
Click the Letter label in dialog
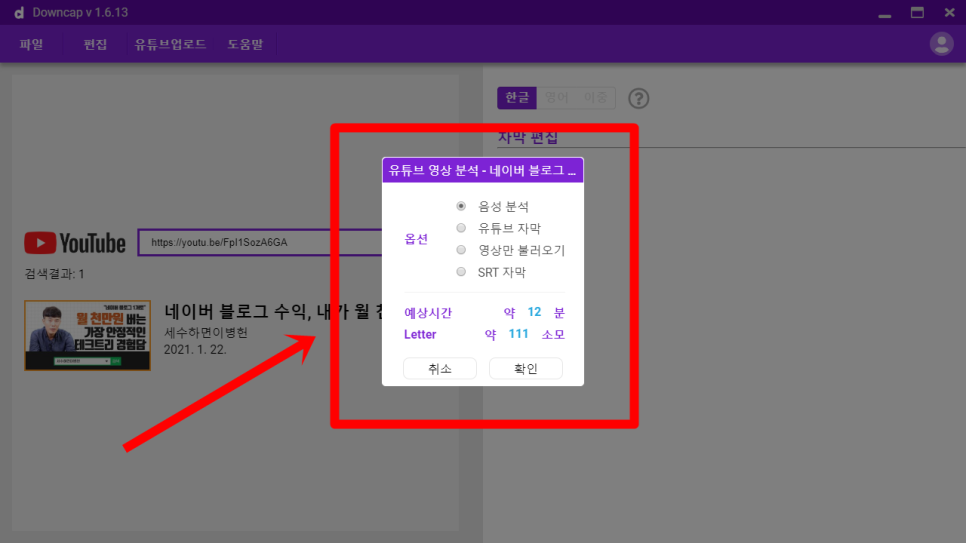click(x=420, y=334)
